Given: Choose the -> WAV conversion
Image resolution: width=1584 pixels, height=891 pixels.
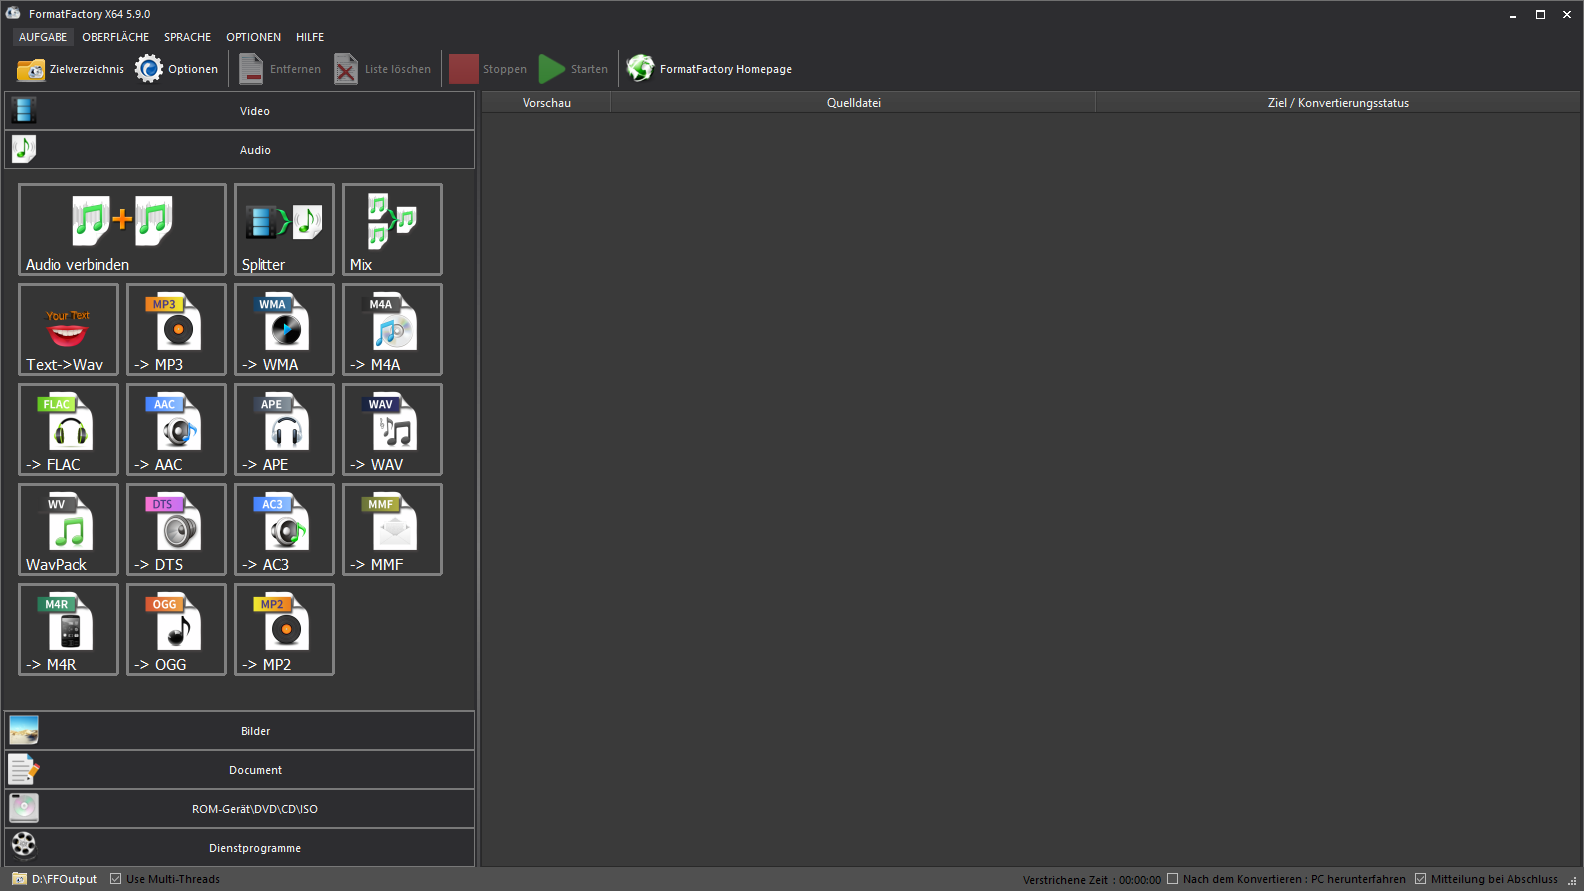Looking at the screenshot, I should [392, 429].
